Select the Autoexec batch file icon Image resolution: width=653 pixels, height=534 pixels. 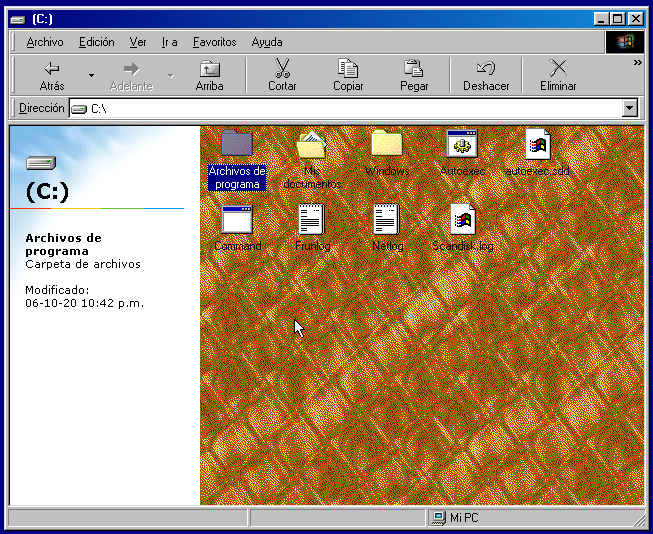[462, 144]
